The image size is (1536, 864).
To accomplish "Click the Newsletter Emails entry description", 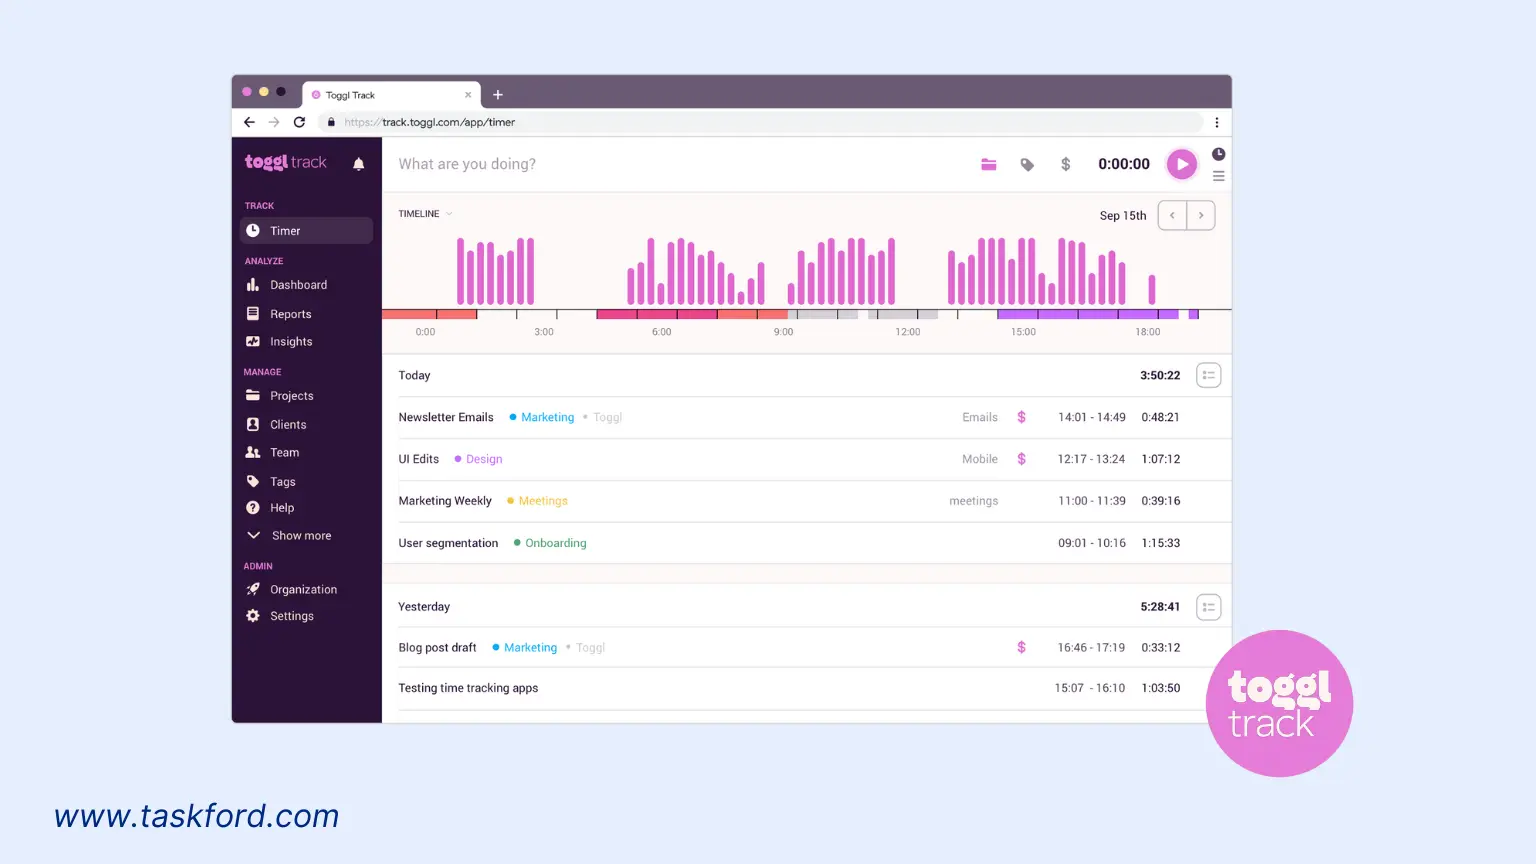I will click(446, 418).
